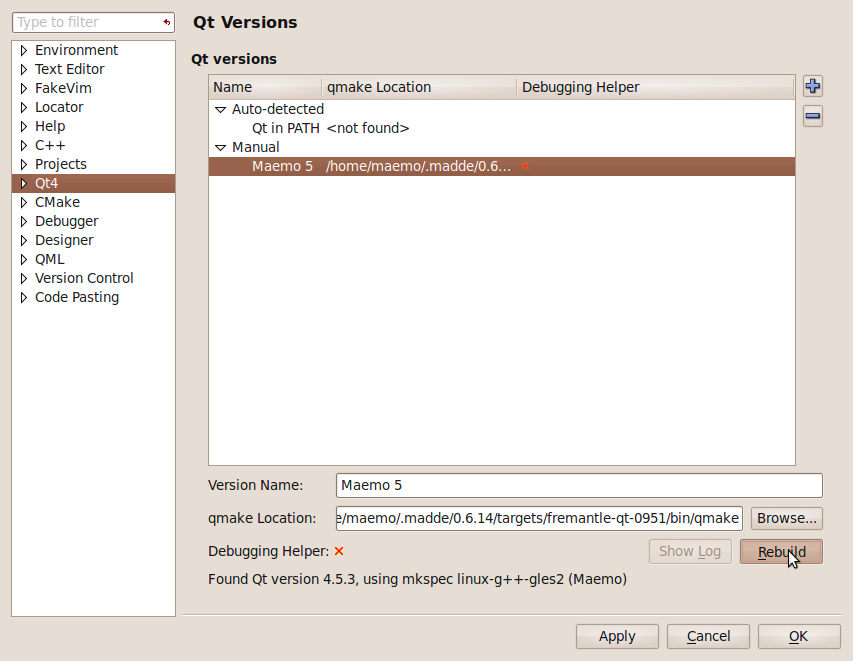Click the minus icon to remove Qt version

tap(813, 116)
